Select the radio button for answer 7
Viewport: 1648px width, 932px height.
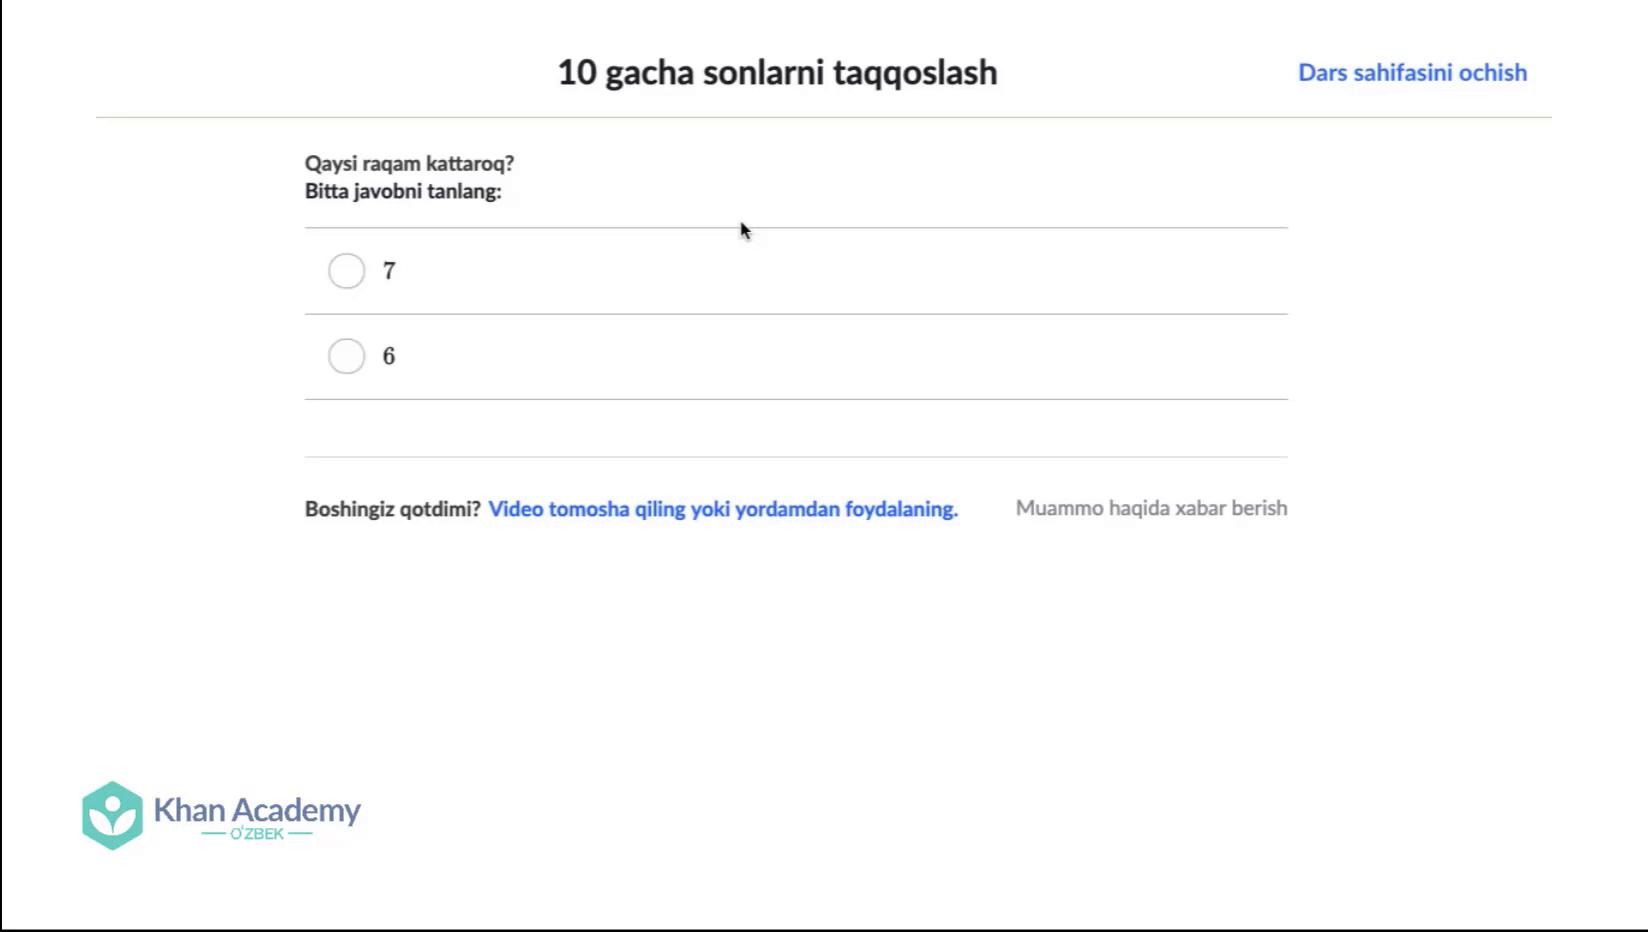pos(346,271)
